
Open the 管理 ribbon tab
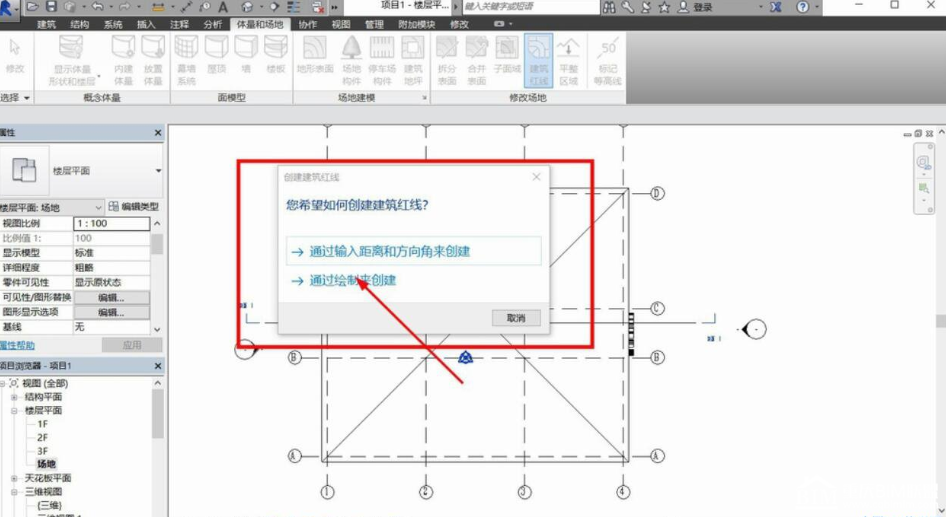pyautogui.click(x=374, y=25)
